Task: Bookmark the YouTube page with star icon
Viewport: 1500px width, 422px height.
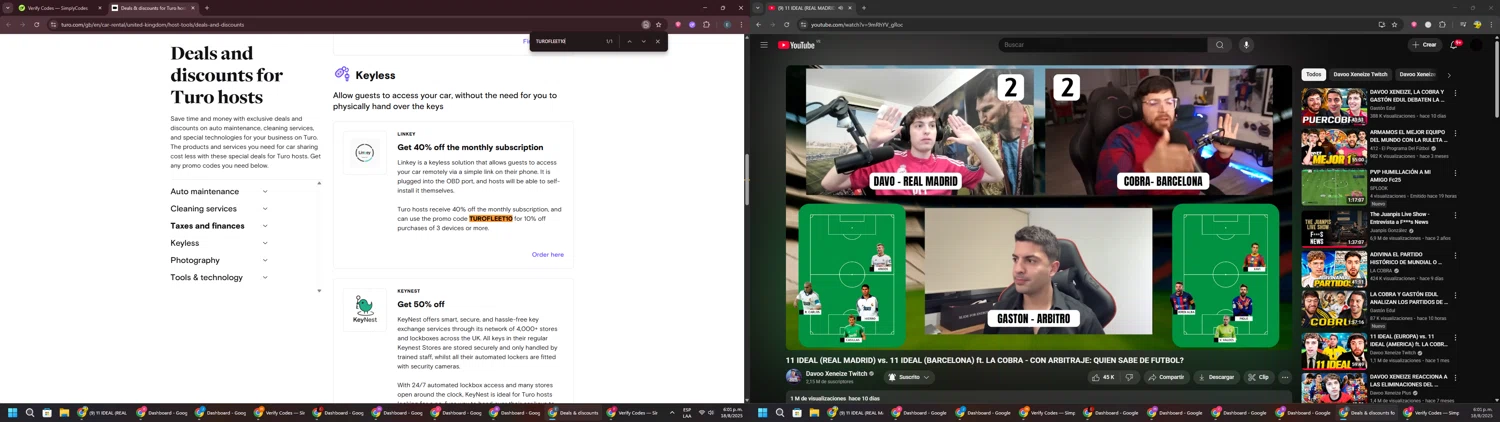Action: [1394, 24]
